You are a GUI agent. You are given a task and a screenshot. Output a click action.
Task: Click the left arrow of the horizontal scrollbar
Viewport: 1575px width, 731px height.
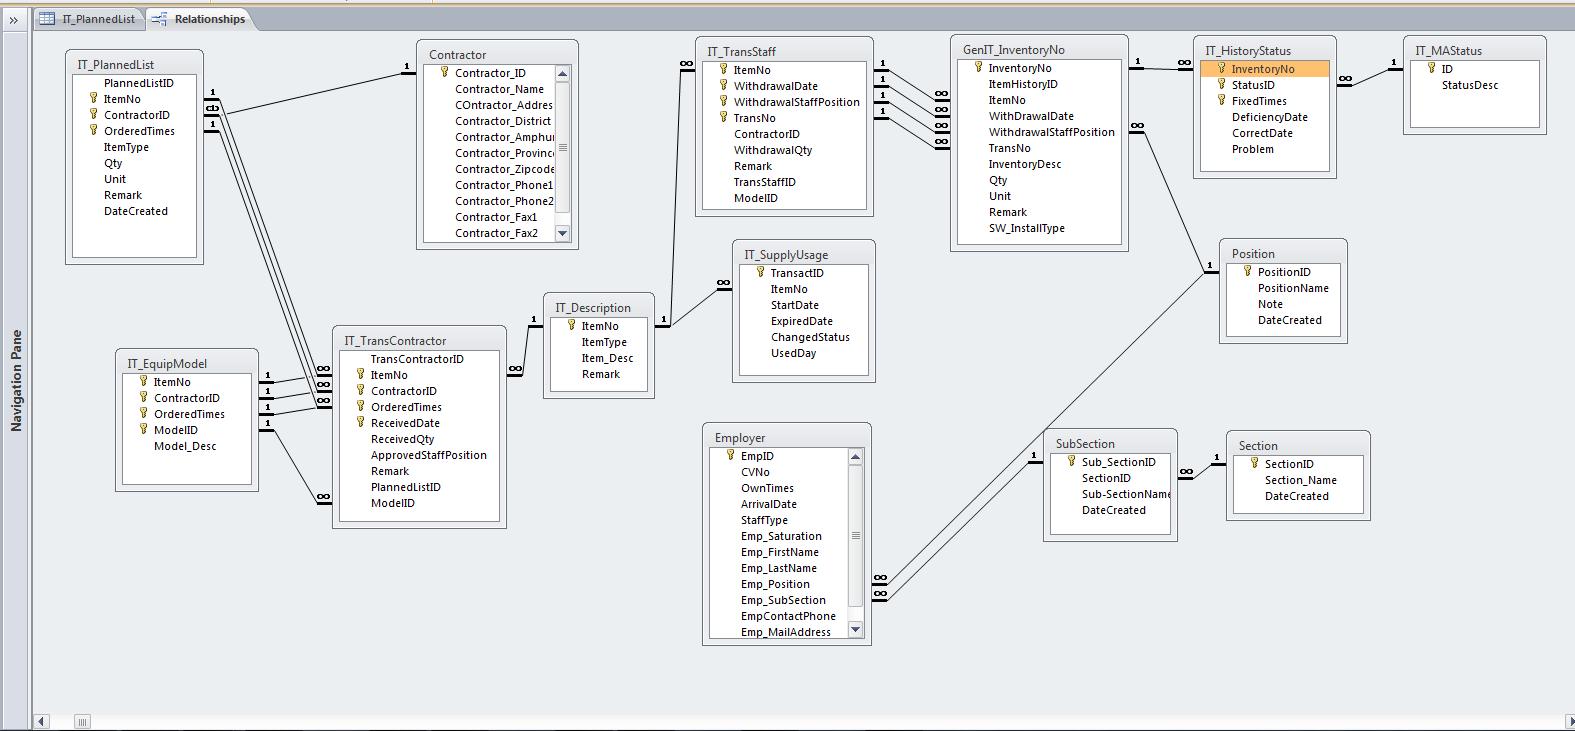point(41,721)
